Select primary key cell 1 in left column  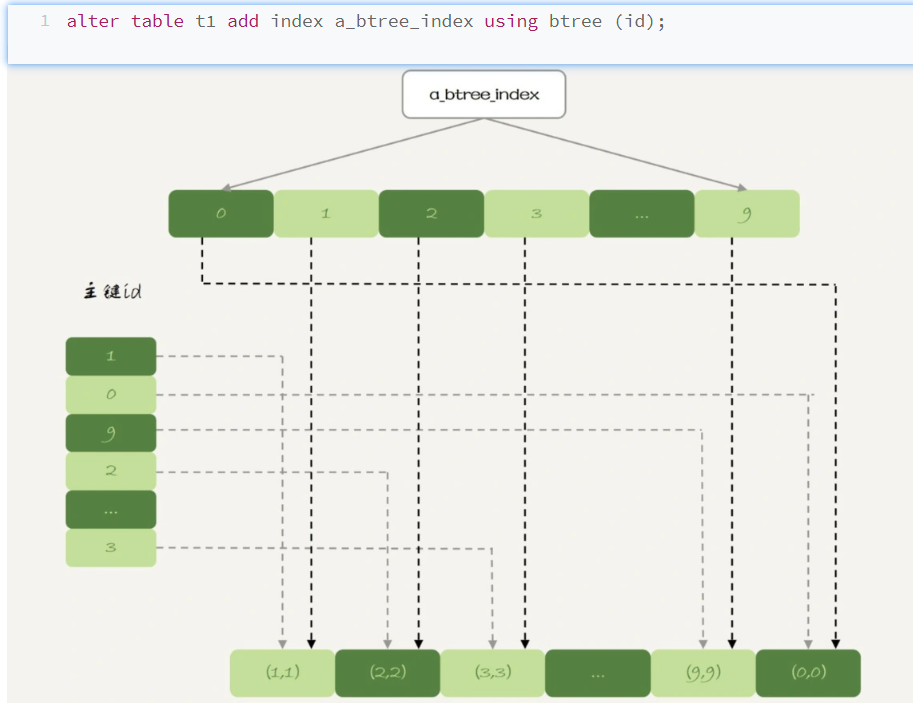point(111,356)
